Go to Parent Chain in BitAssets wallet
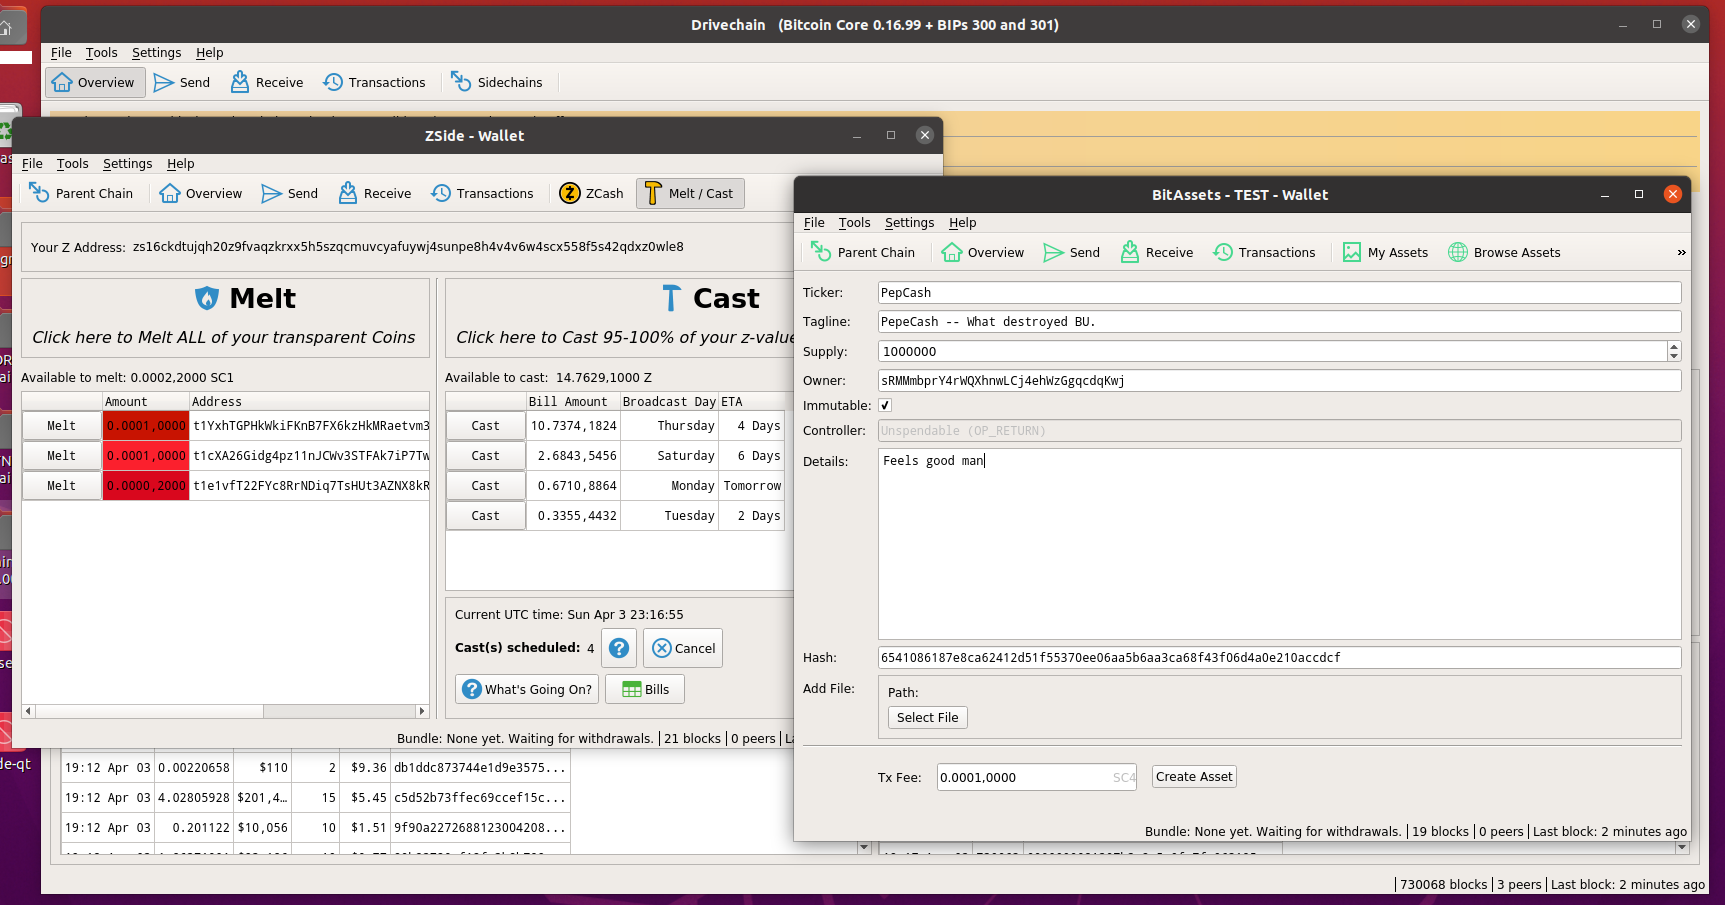1725x905 pixels. 863,252
